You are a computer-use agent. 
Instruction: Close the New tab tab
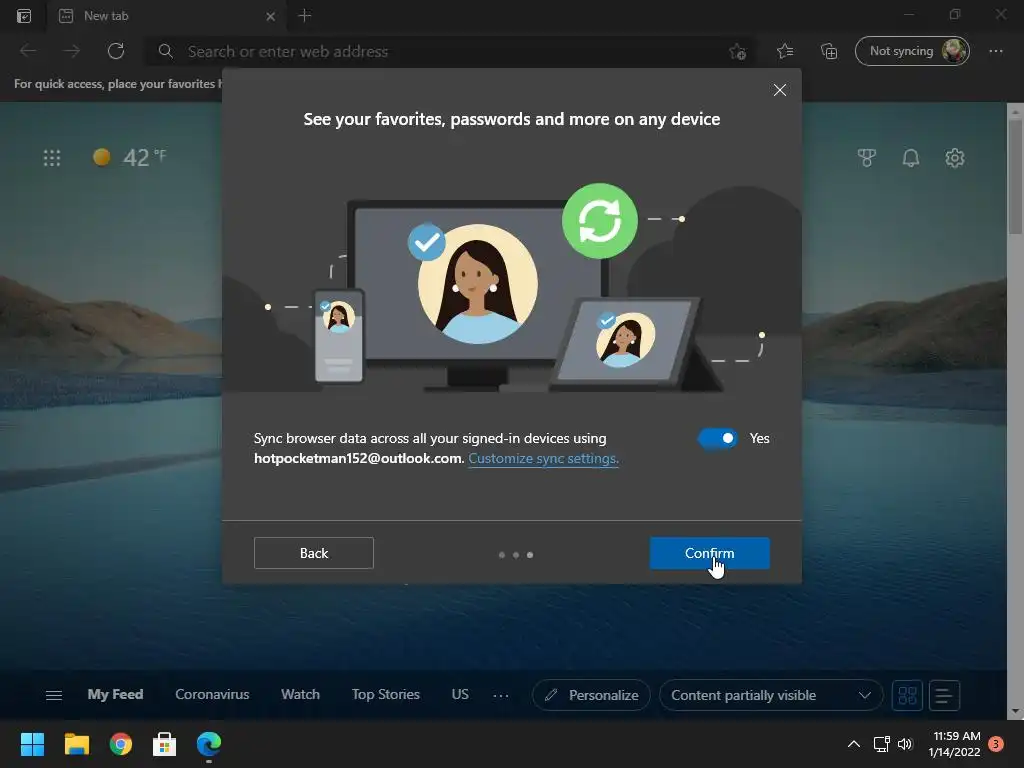pyautogui.click(x=270, y=16)
